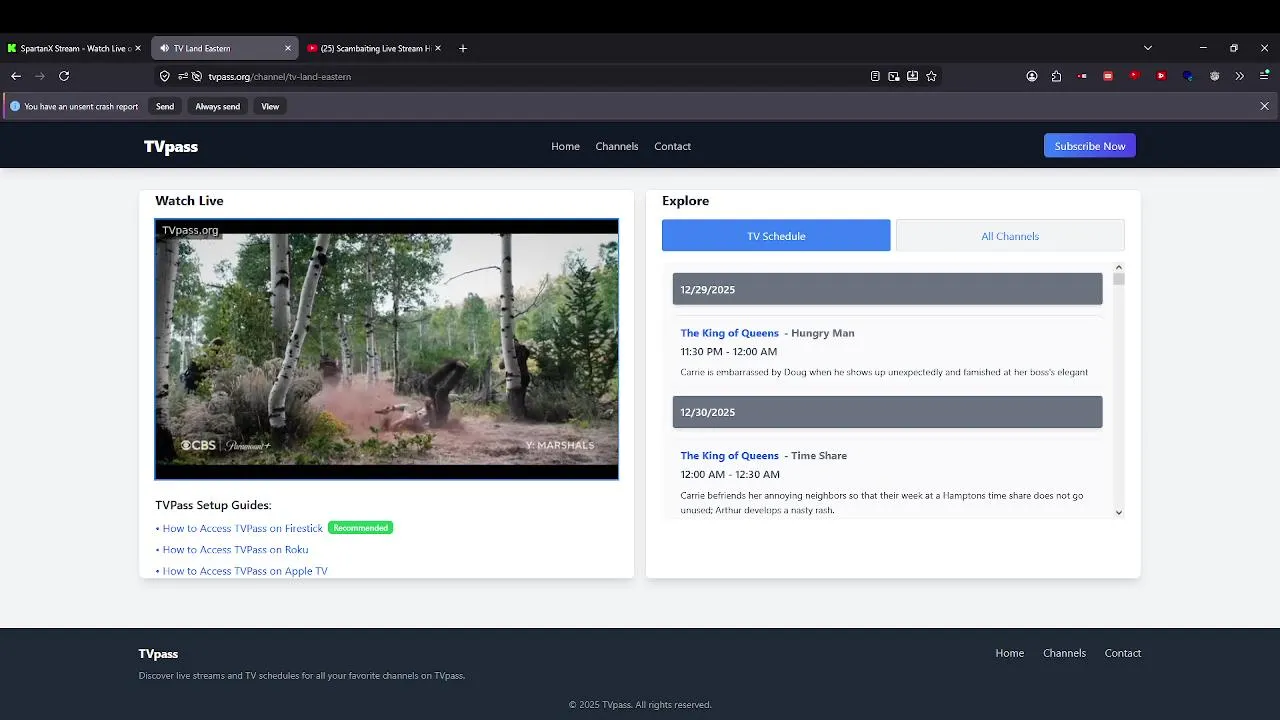The width and height of the screenshot is (1280, 720).
Task: Select the TV Schedule tab
Action: (x=776, y=236)
